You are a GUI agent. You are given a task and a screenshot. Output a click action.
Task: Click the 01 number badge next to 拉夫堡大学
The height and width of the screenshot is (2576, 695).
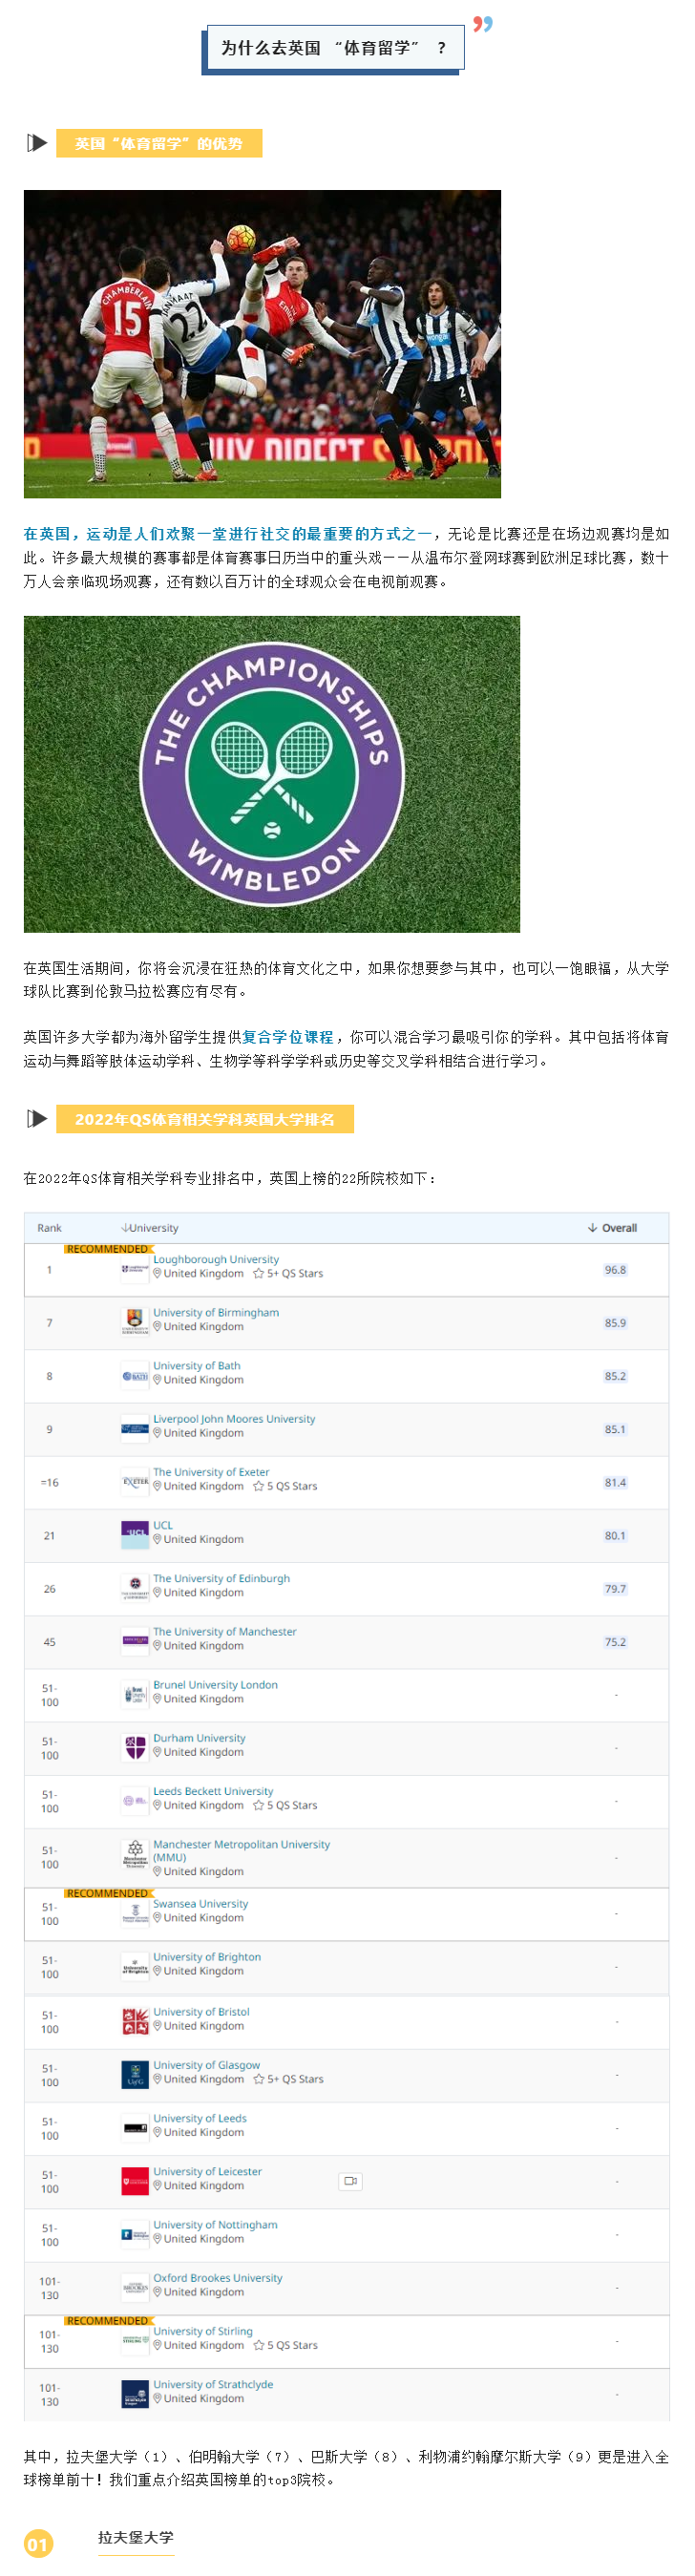[x=38, y=2543]
